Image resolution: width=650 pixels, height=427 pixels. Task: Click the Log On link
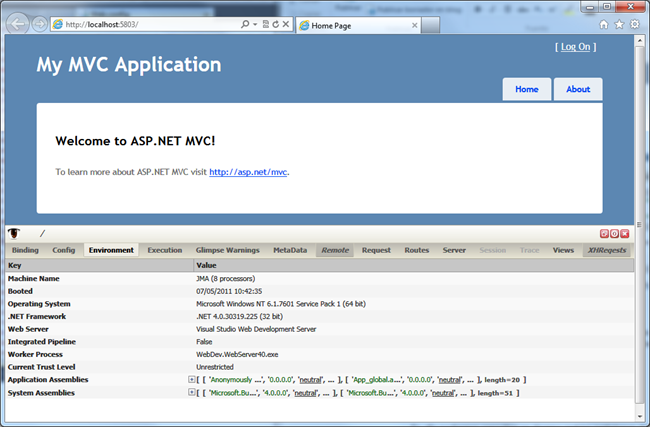[x=576, y=46]
